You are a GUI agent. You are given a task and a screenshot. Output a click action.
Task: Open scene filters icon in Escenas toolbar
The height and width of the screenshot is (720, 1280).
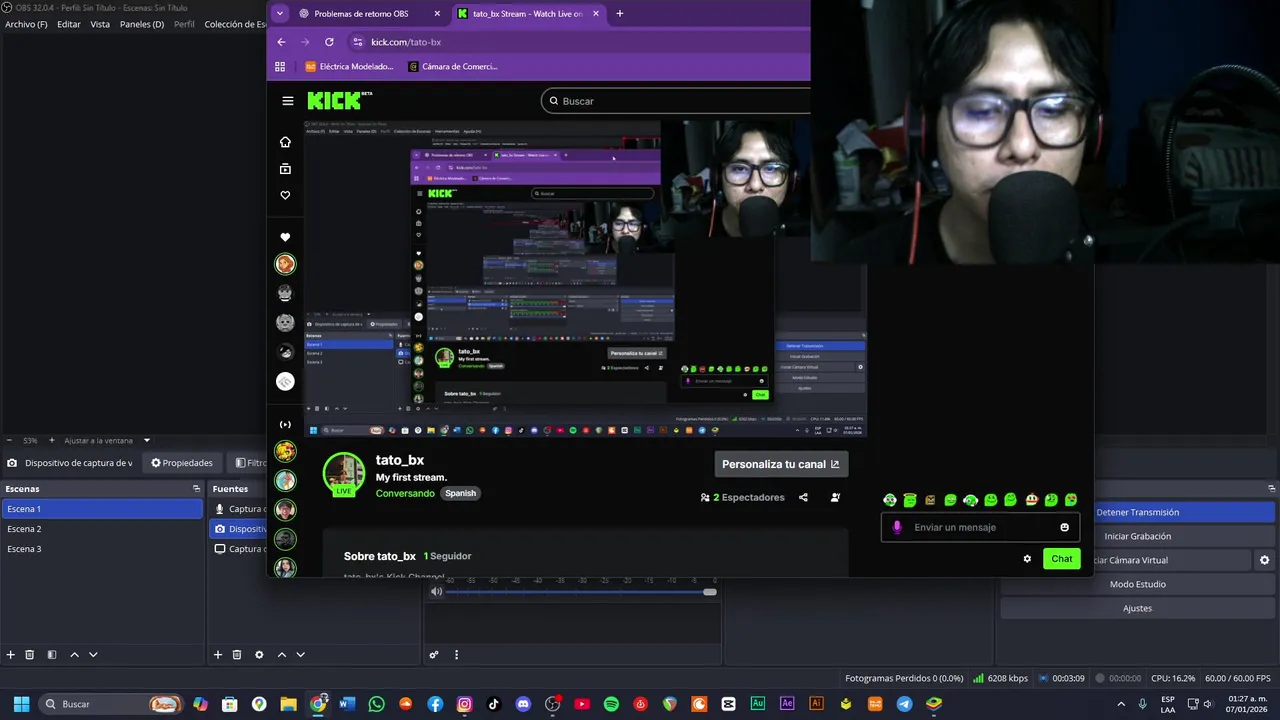pyautogui.click(x=52, y=655)
